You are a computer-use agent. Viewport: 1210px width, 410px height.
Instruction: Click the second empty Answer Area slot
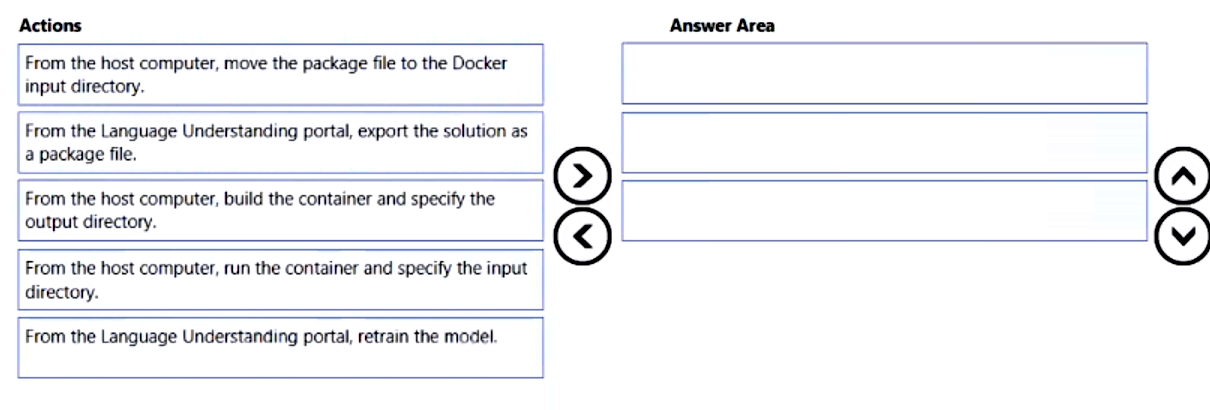(884, 142)
